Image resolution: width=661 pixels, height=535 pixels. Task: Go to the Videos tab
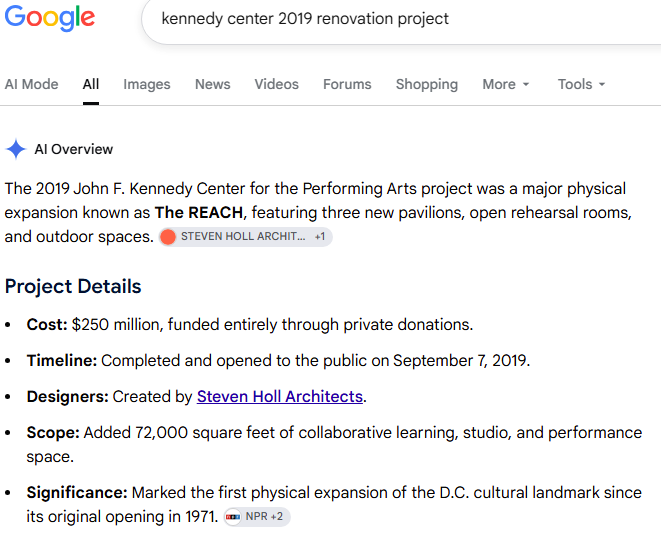tap(277, 84)
